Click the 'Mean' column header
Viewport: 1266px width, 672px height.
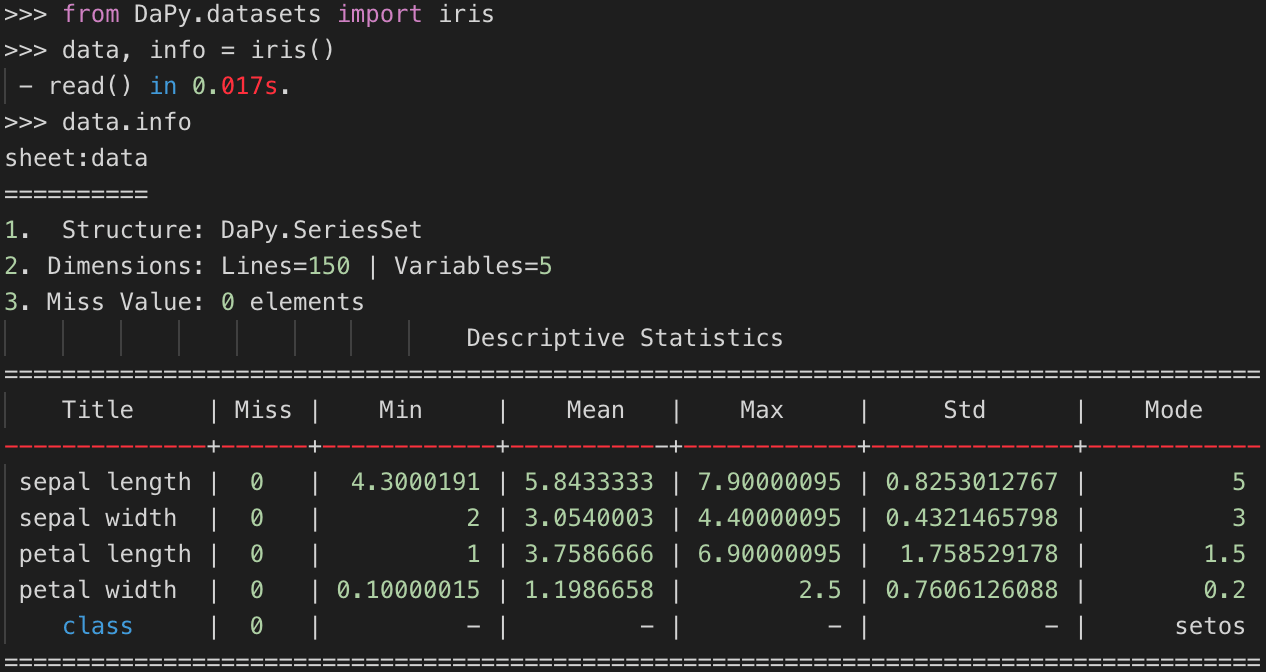click(596, 410)
